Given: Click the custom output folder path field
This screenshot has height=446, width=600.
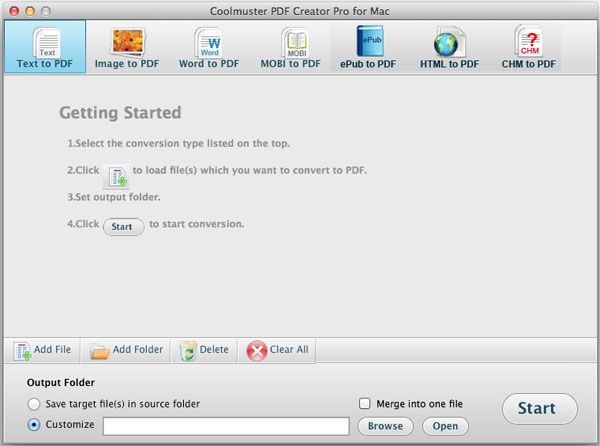Looking at the screenshot, I should coord(226,426).
